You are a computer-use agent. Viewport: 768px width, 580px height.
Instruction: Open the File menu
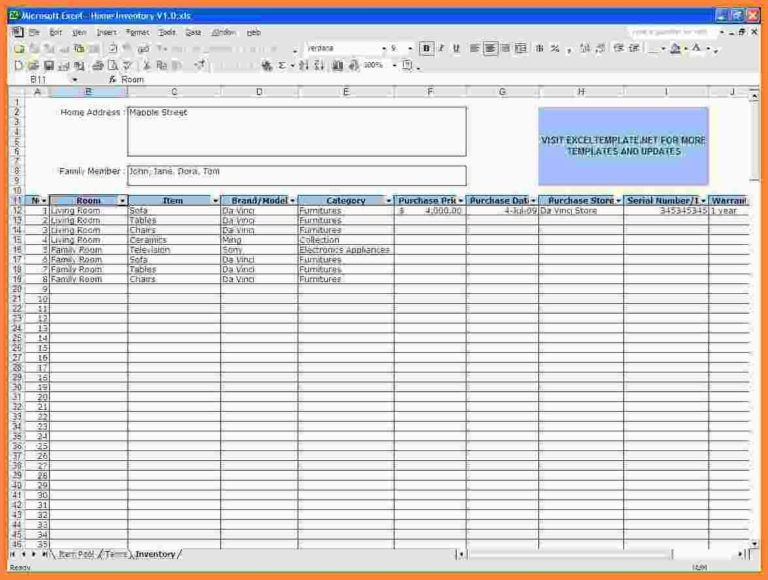[34, 32]
